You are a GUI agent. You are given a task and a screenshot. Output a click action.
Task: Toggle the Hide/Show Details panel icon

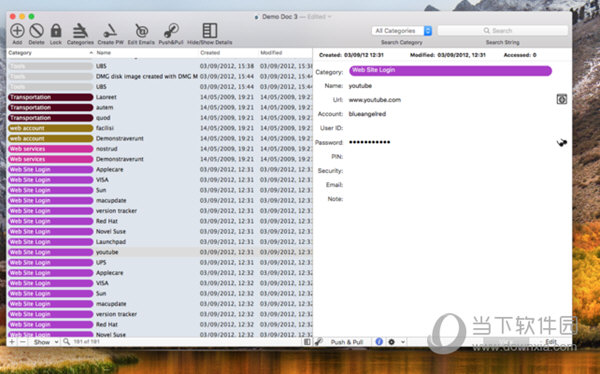pyautogui.click(x=210, y=31)
